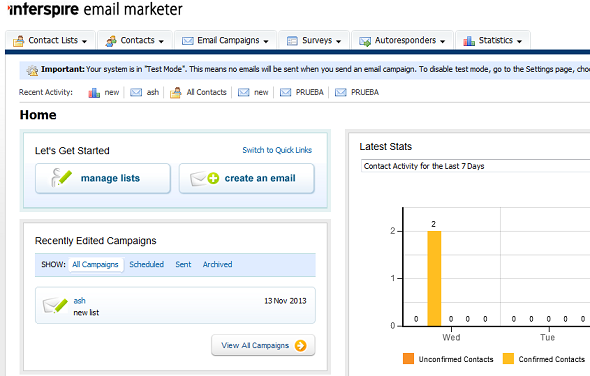Viewport: 590px width, 376px height.
Task: Expand the Email Campaigns dropdown arrow
Action: pos(266,41)
